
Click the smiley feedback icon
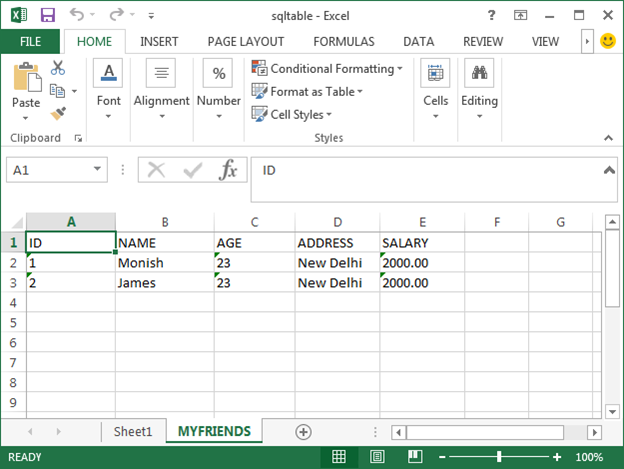[608, 41]
